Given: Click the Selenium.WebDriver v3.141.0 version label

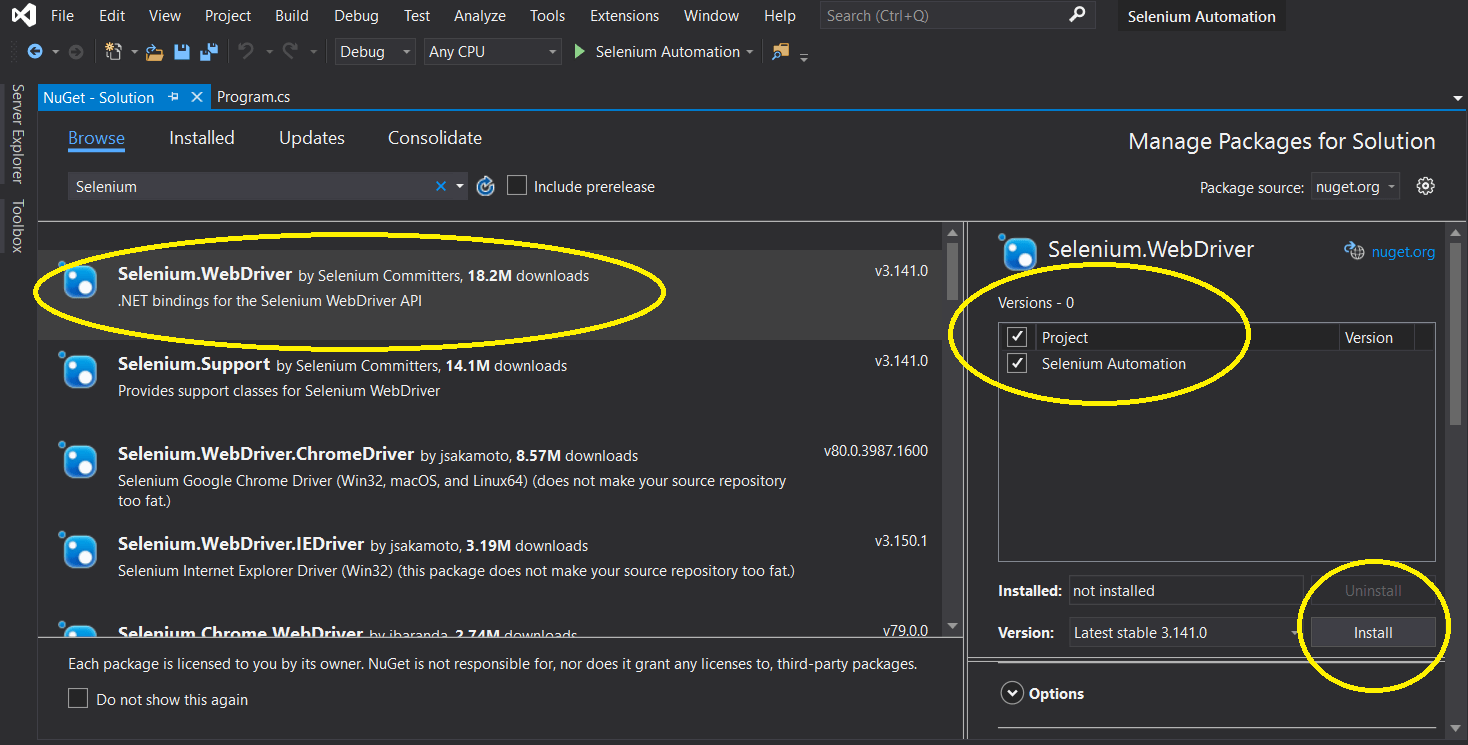Looking at the screenshot, I should pos(901,271).
